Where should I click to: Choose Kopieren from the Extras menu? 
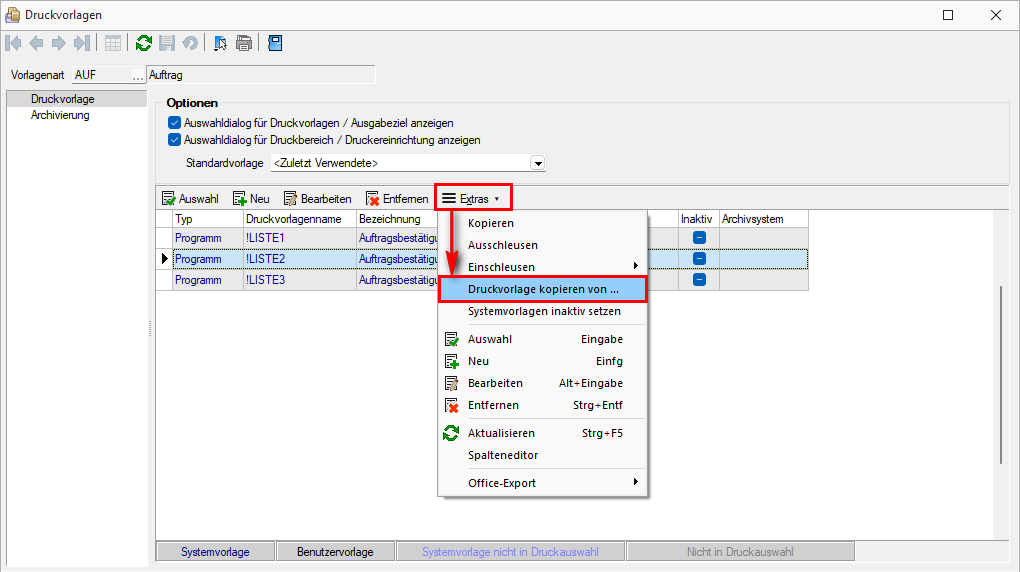point(543,223)
